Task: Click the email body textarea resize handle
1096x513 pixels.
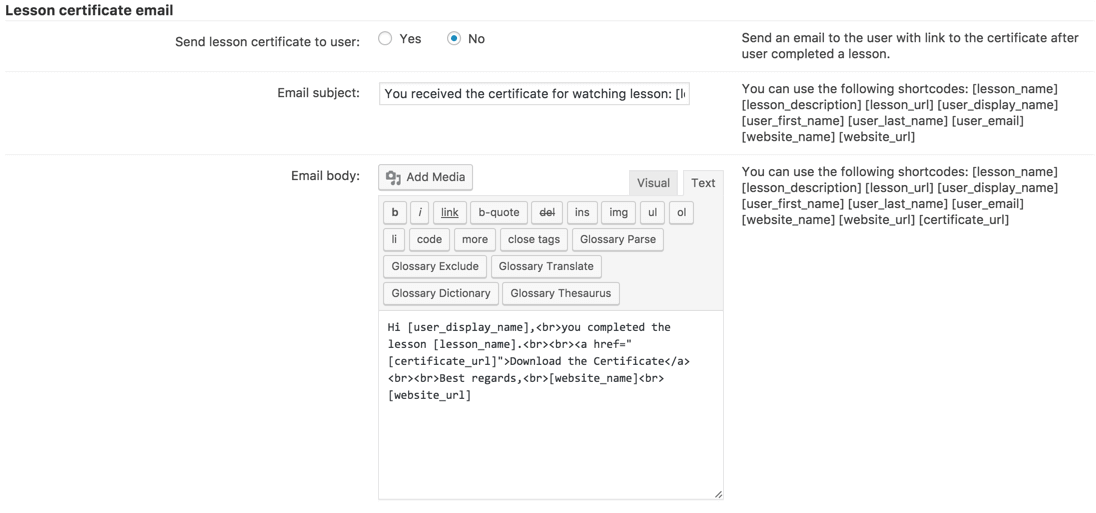Action: (716, 493)
